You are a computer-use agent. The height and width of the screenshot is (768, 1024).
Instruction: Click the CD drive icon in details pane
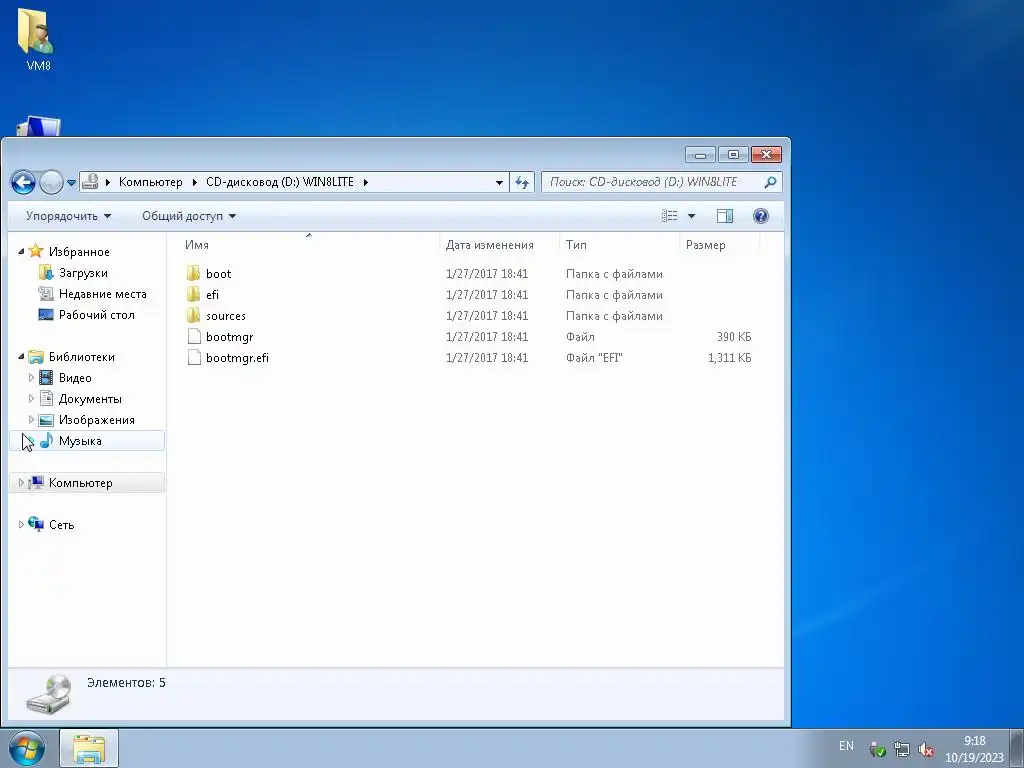(49, 694)
